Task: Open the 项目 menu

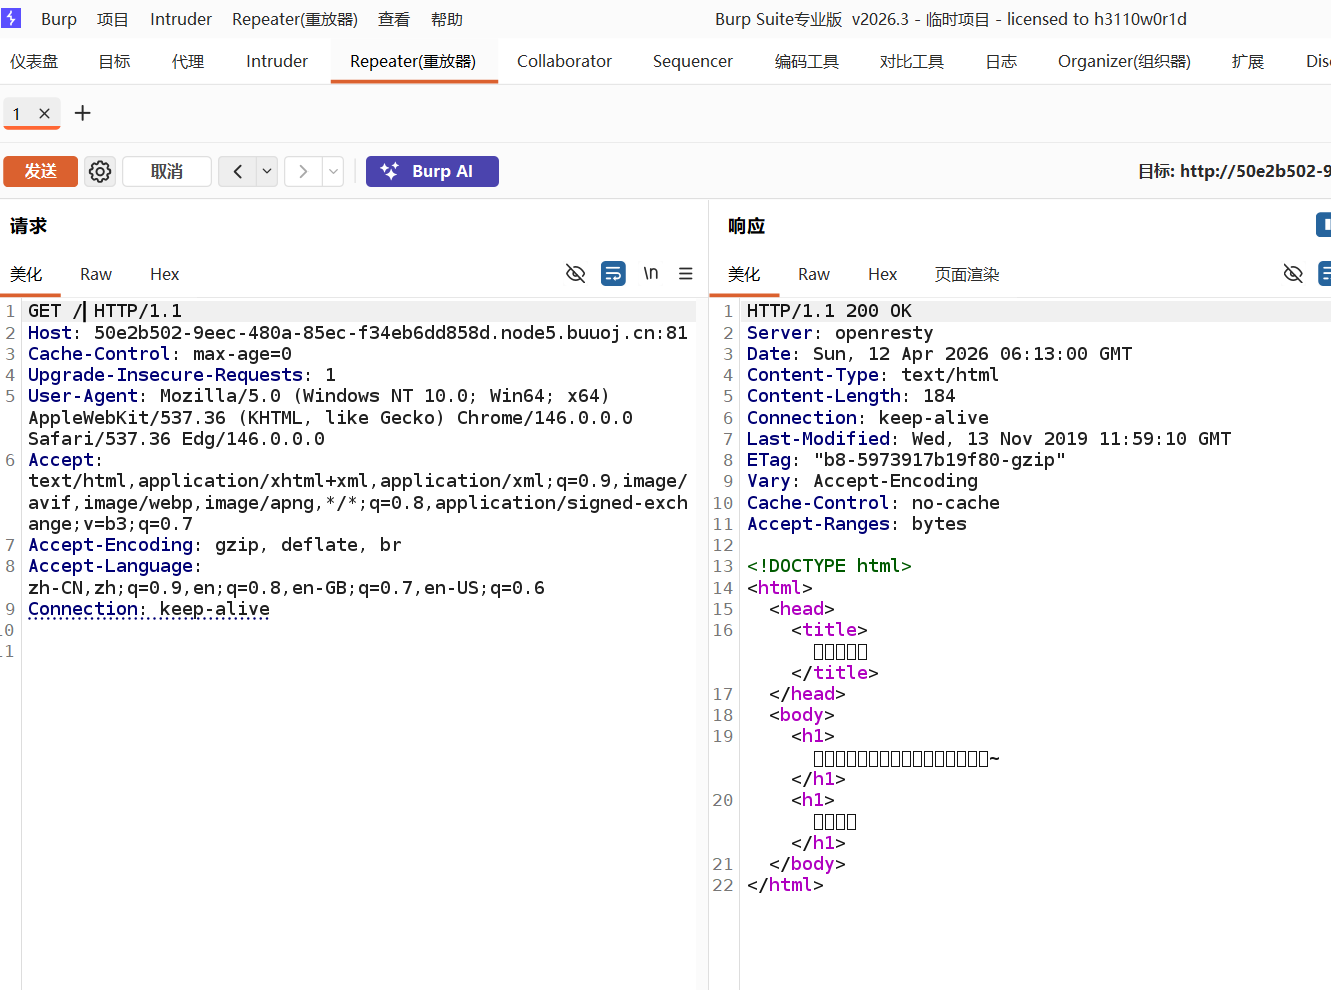Action: pyautogui.click(x=113, y=19)
